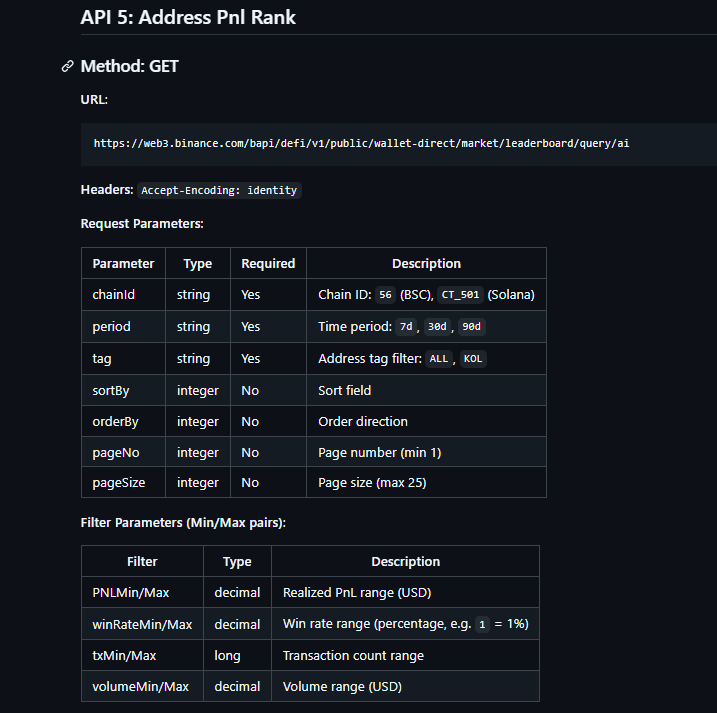Image resolution: width=717 pixels, height=713 pixels.
Task: Click the Order direction description cell
Action: pos(426,421)
